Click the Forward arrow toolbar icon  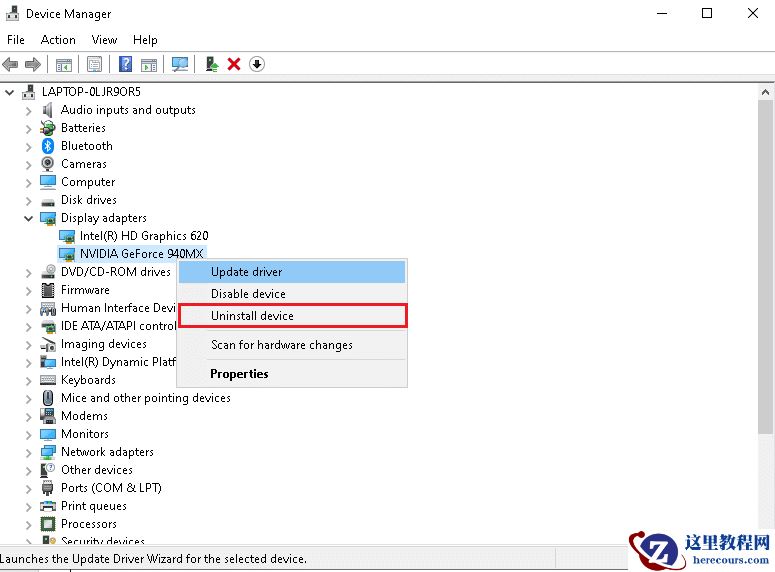[33, 64]
